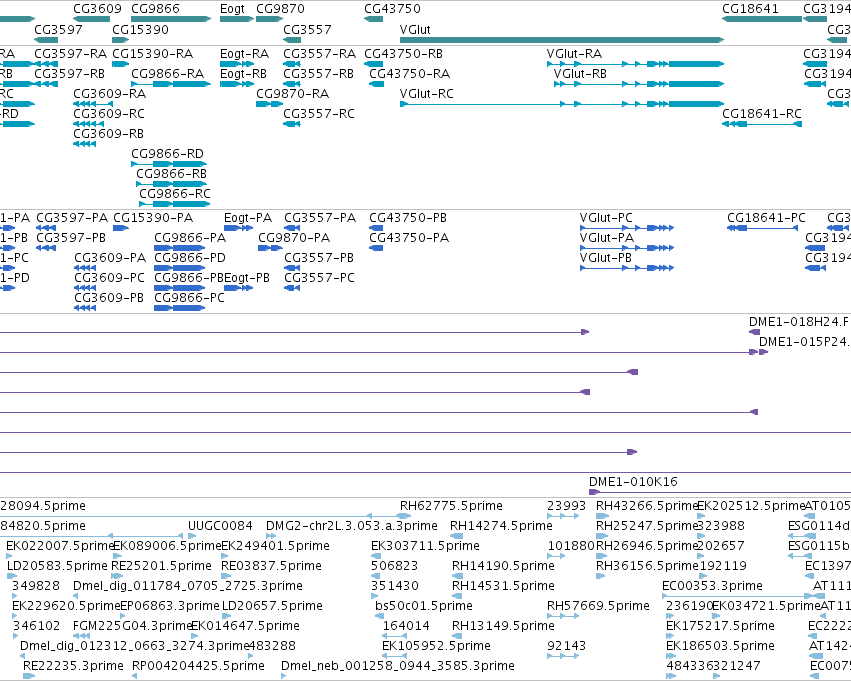Click transcript CG18641-RC
Screen dimensions: 851x681
(x=762, y=124)
